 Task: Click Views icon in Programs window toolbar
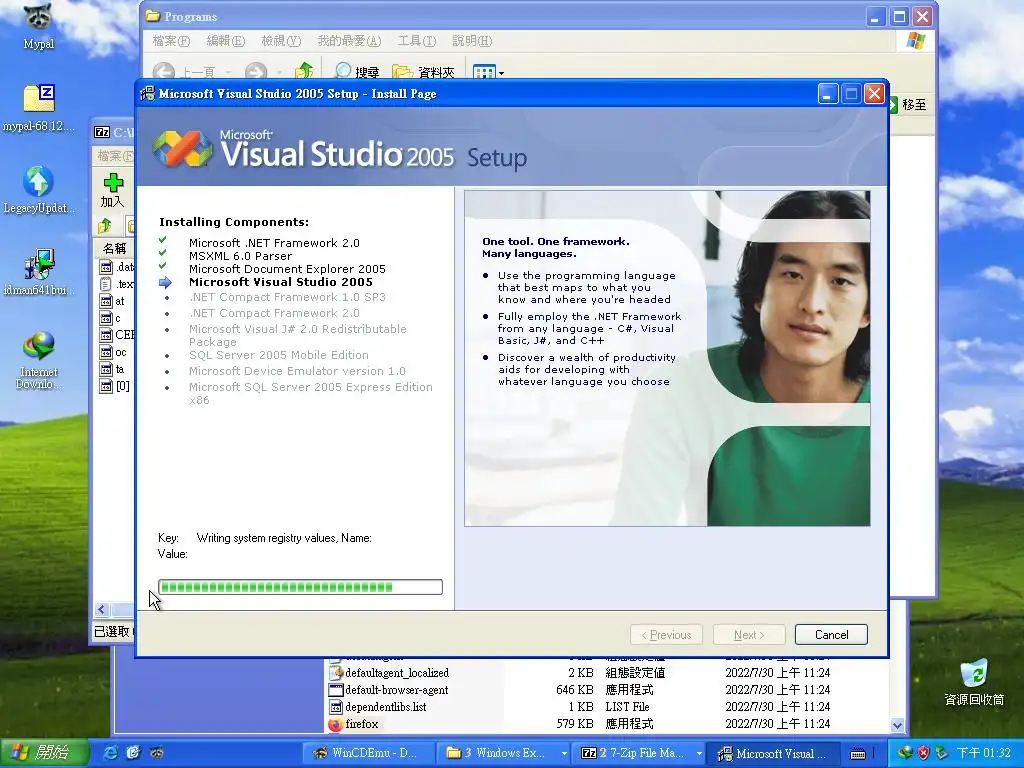click(484, 72)
